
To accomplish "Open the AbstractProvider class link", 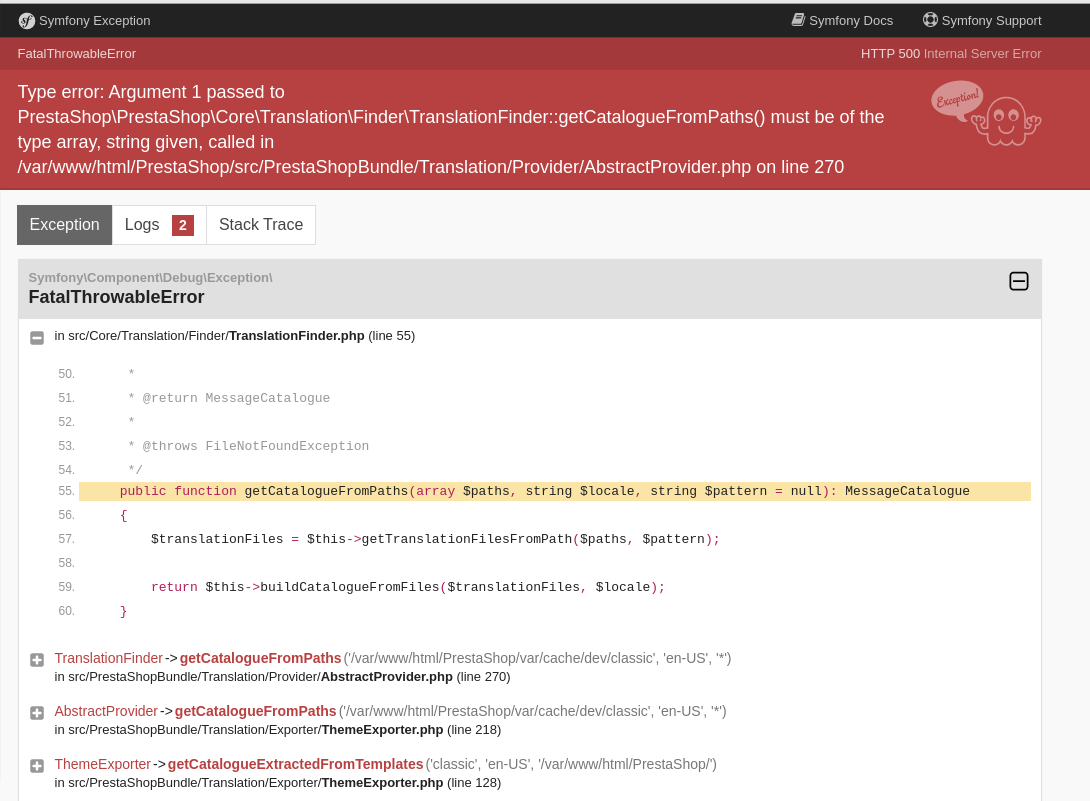I will [106, 711].
